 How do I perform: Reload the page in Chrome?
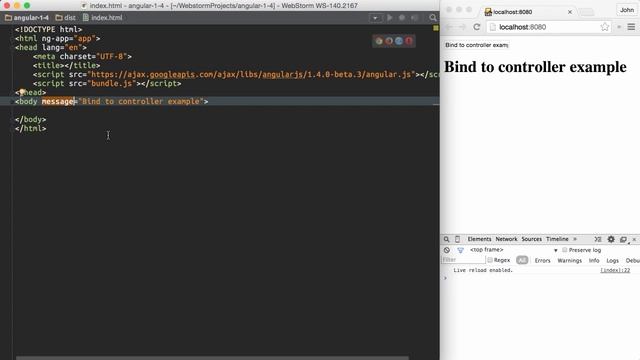click(x=476, y=27)
